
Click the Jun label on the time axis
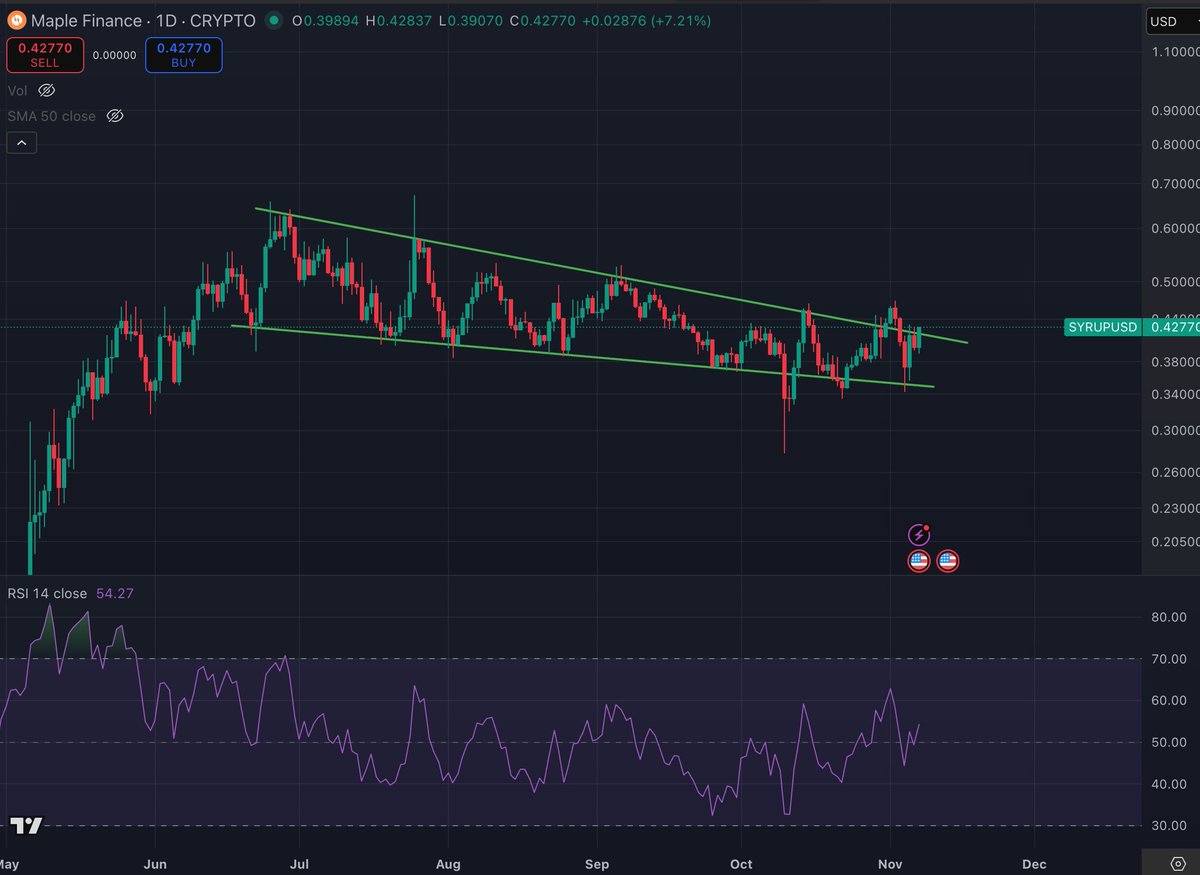pyautogui.click(x=155, y=863)
